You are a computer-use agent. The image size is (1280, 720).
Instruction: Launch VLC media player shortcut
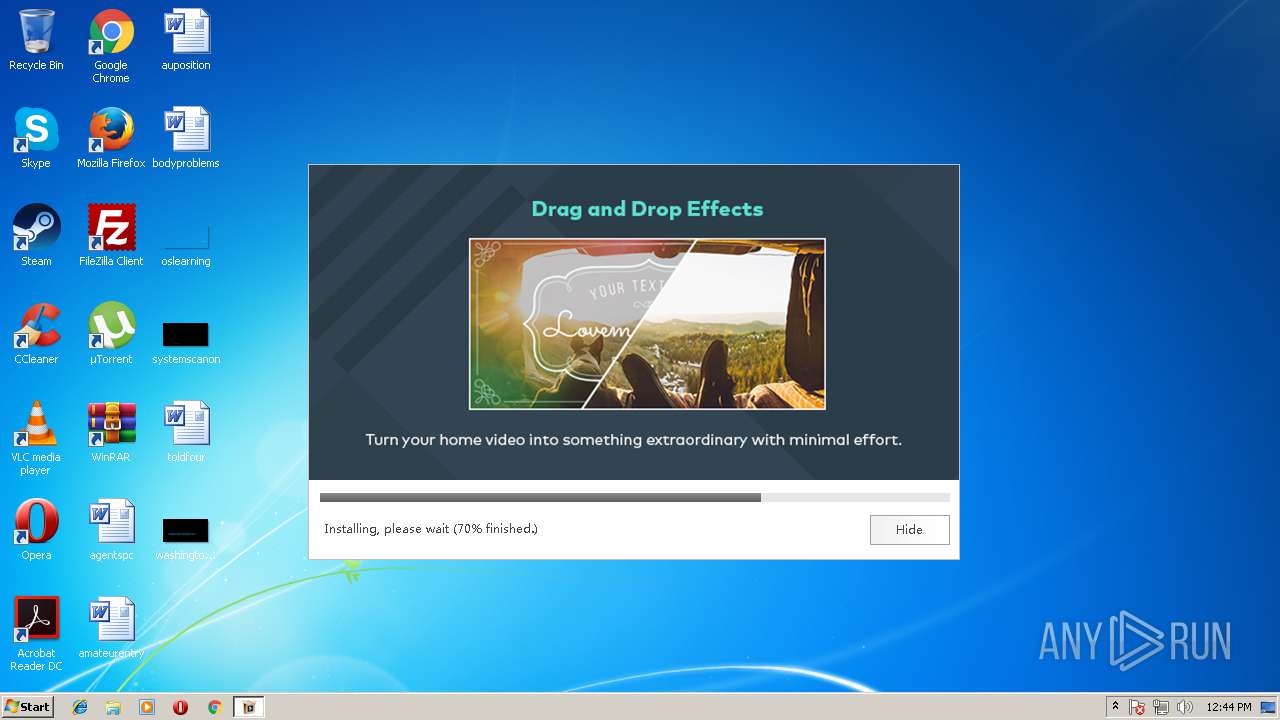point(36,439)
